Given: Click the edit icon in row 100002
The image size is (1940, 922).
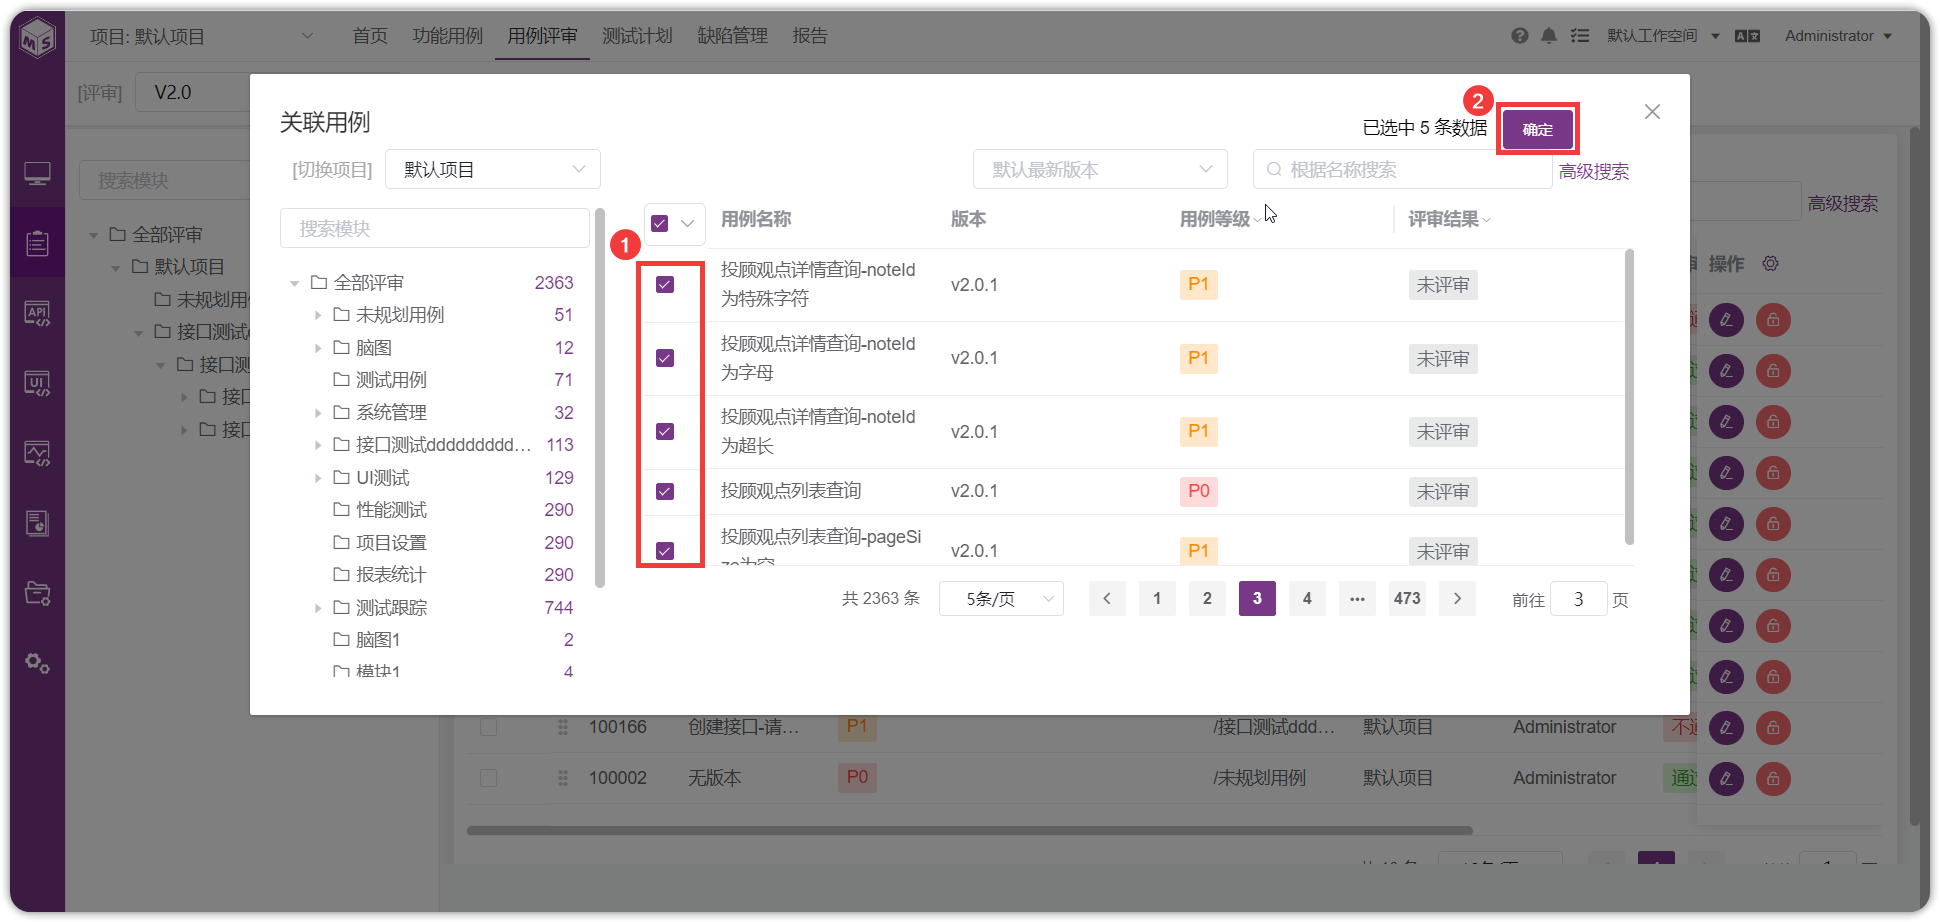Looking at the screenshot, I should (x=1726, y=779).
